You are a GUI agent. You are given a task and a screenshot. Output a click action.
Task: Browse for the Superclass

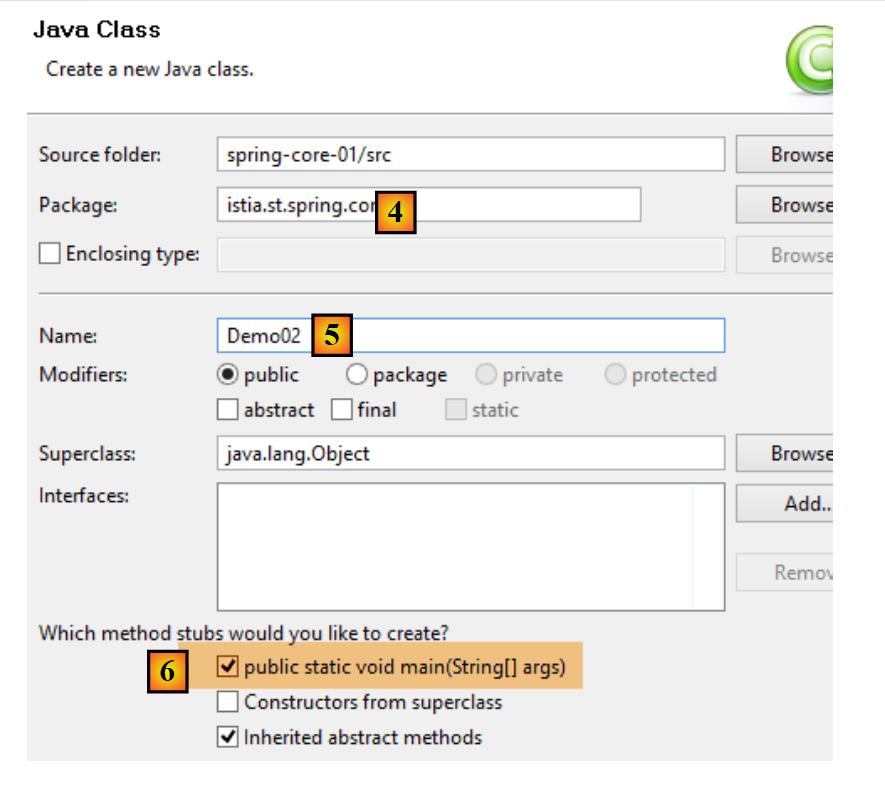coord(786,453)
